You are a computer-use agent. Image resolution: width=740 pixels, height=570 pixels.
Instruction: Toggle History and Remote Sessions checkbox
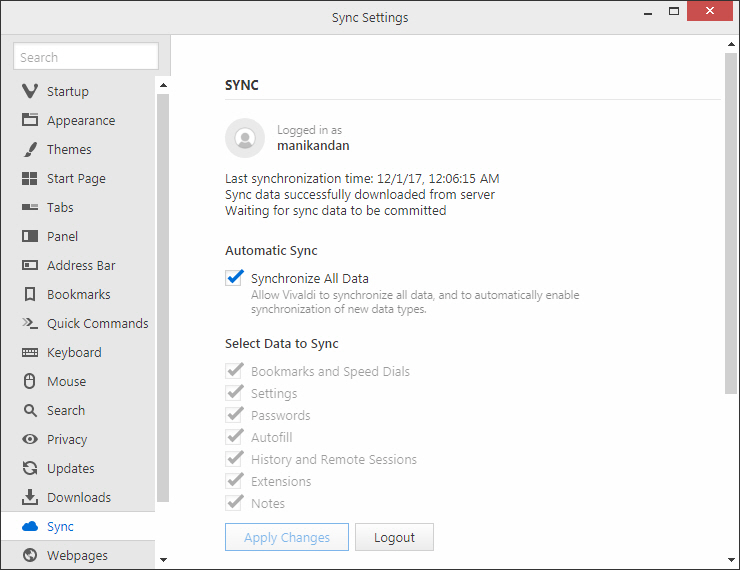[235, 459]
